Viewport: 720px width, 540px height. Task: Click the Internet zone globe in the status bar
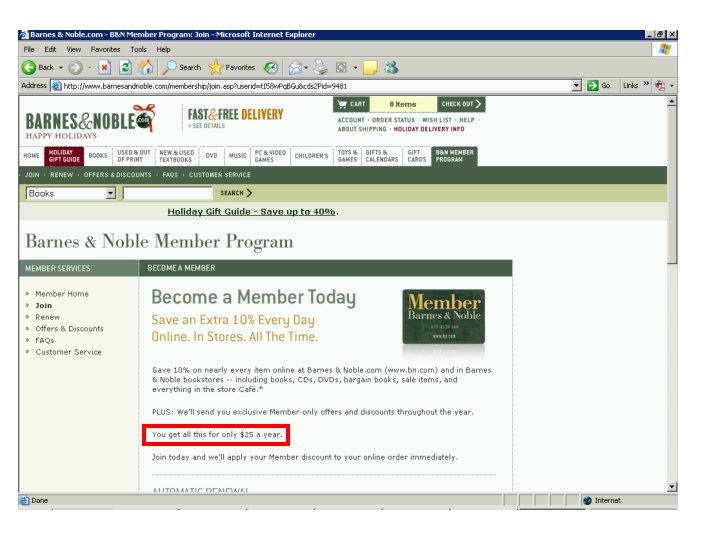click(x=587, y=501)
